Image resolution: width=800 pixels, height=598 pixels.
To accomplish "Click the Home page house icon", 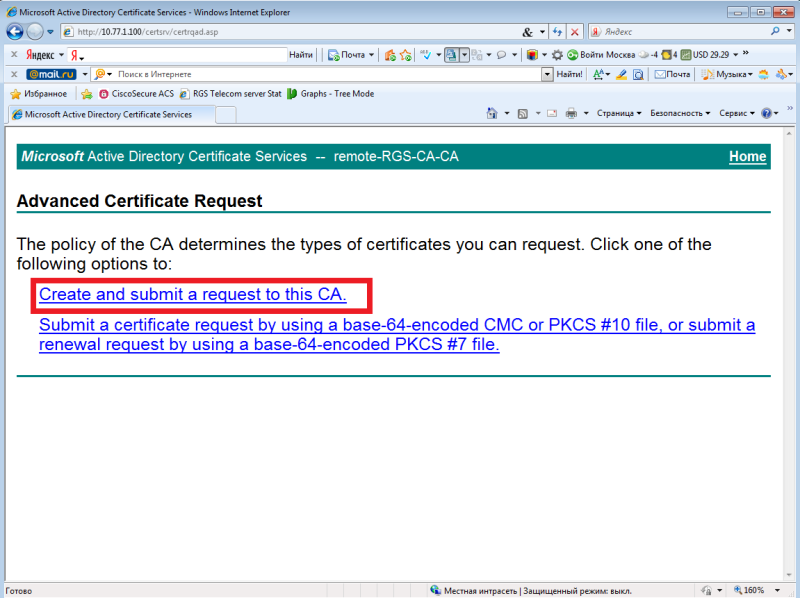I will tap(492, 113).
